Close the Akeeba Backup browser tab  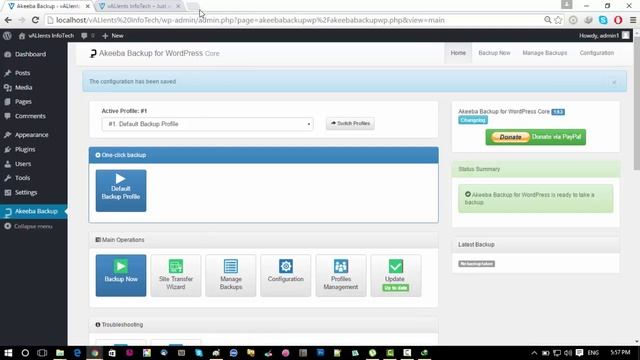tap(87, 6)
